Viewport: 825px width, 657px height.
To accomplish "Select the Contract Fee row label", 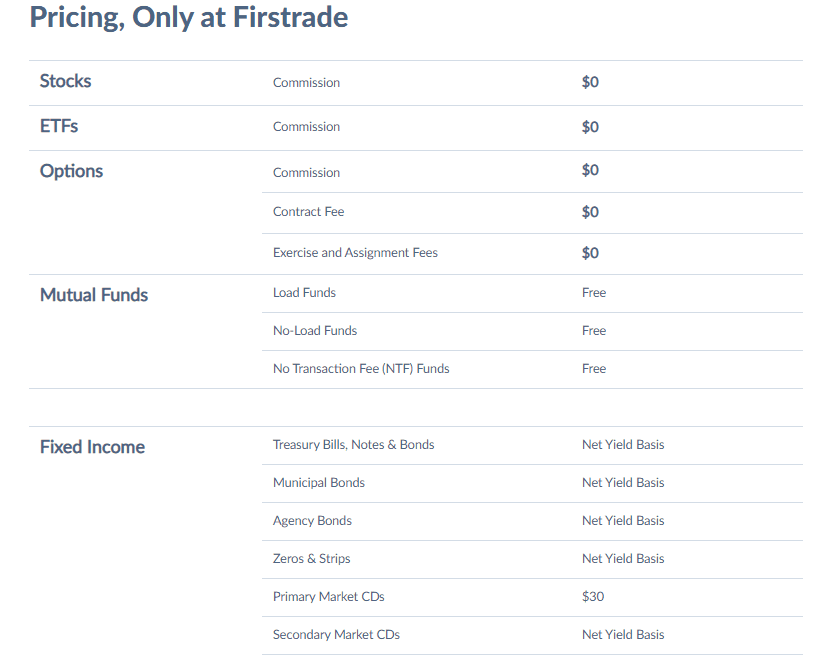I will coord(308,211).
